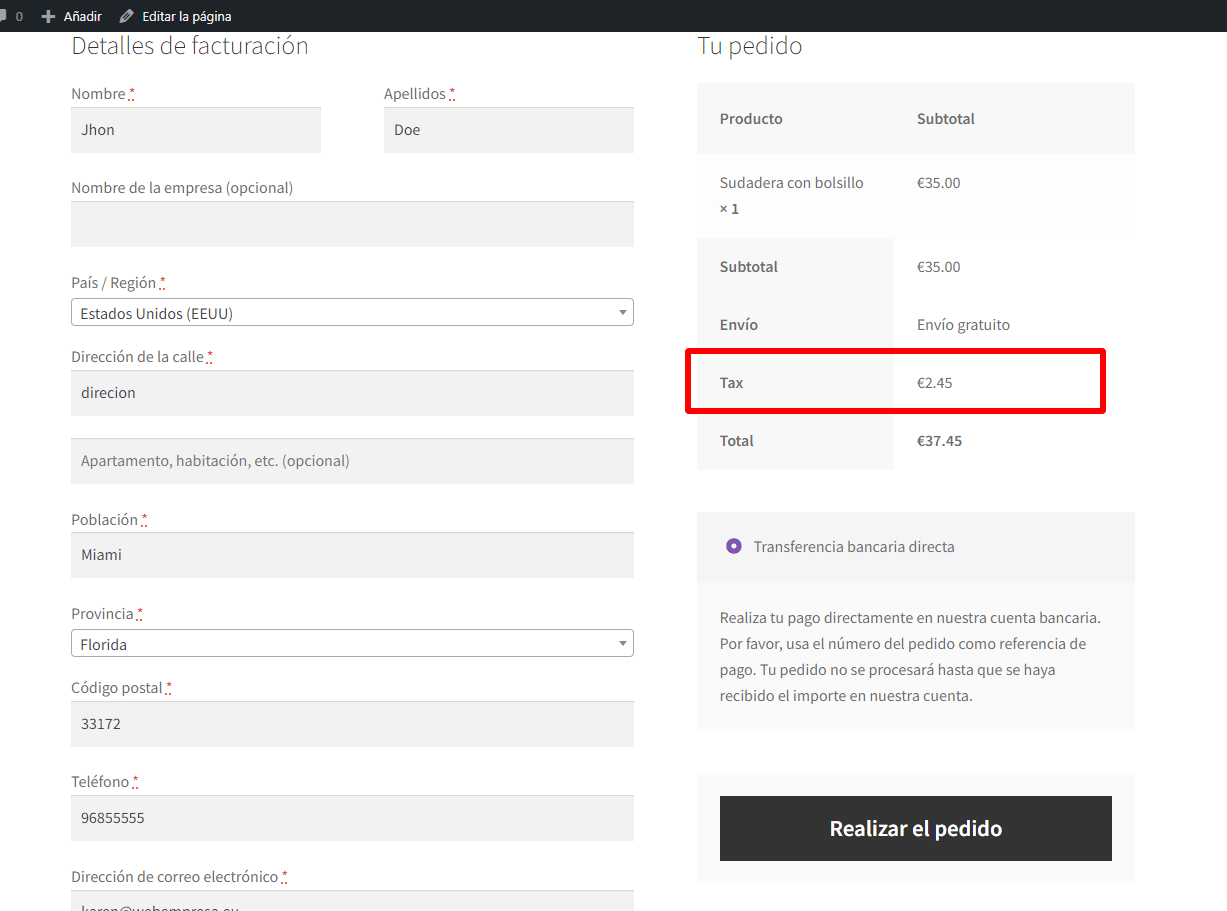Click the Dirección de correo electrónico field
The width and height of the screenshot is (1227, 911).
coord(352,900)
